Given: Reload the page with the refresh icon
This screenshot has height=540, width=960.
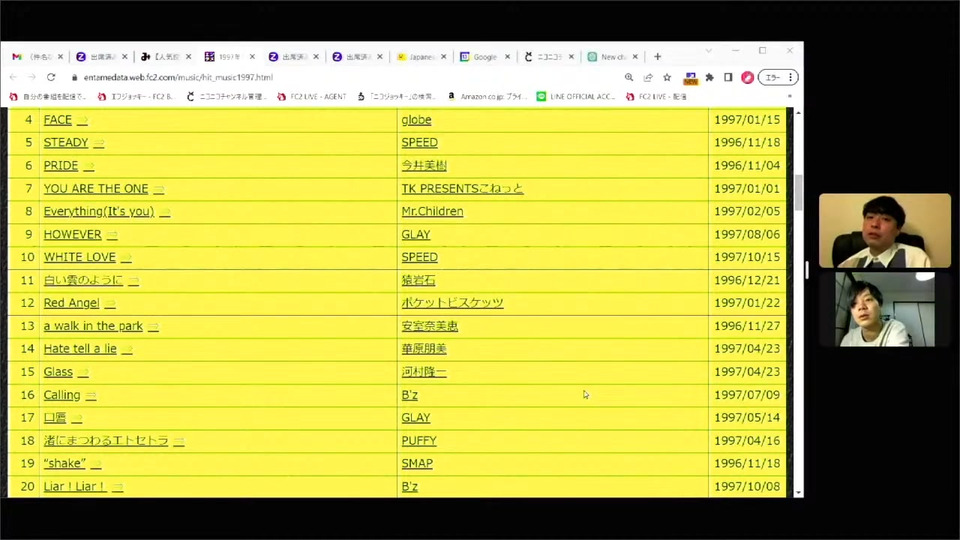Looking at the screenshot, I should pos(51,77).
